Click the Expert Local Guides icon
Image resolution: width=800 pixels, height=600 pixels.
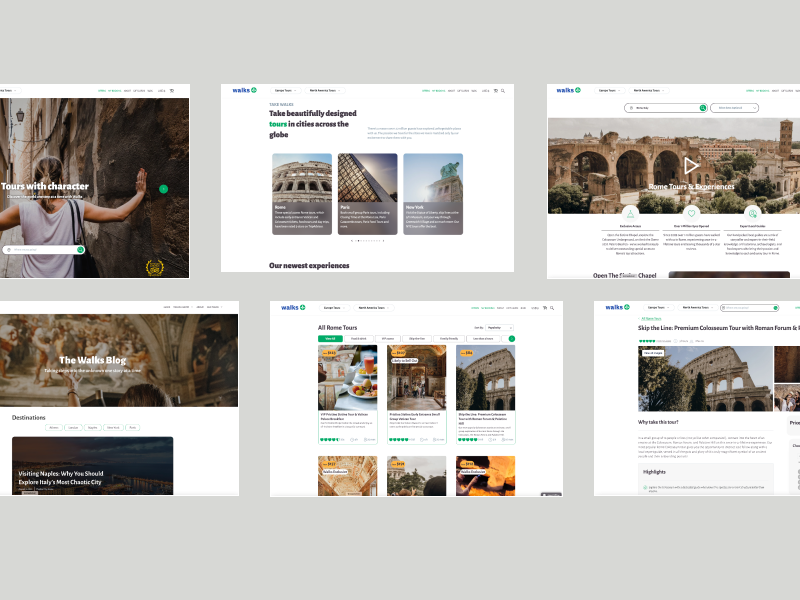pyautogui.click(x=752, y=212)
